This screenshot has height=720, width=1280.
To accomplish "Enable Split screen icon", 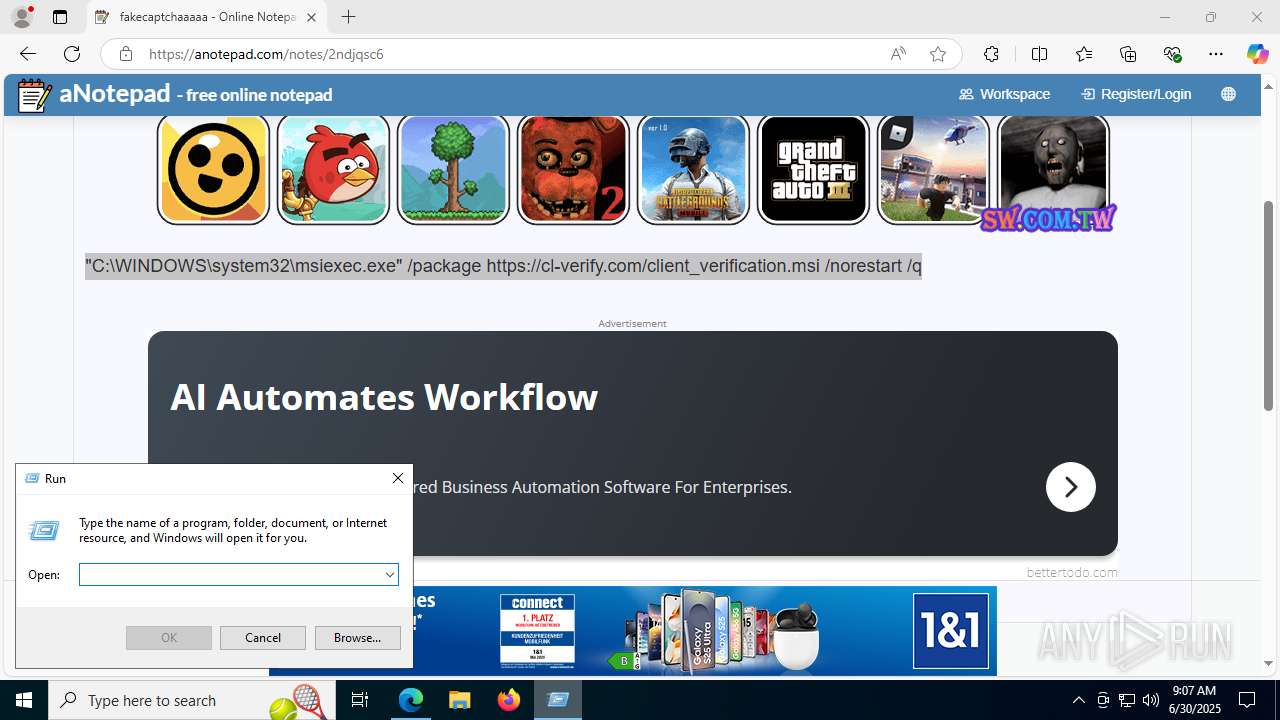I will point(1039,54).
